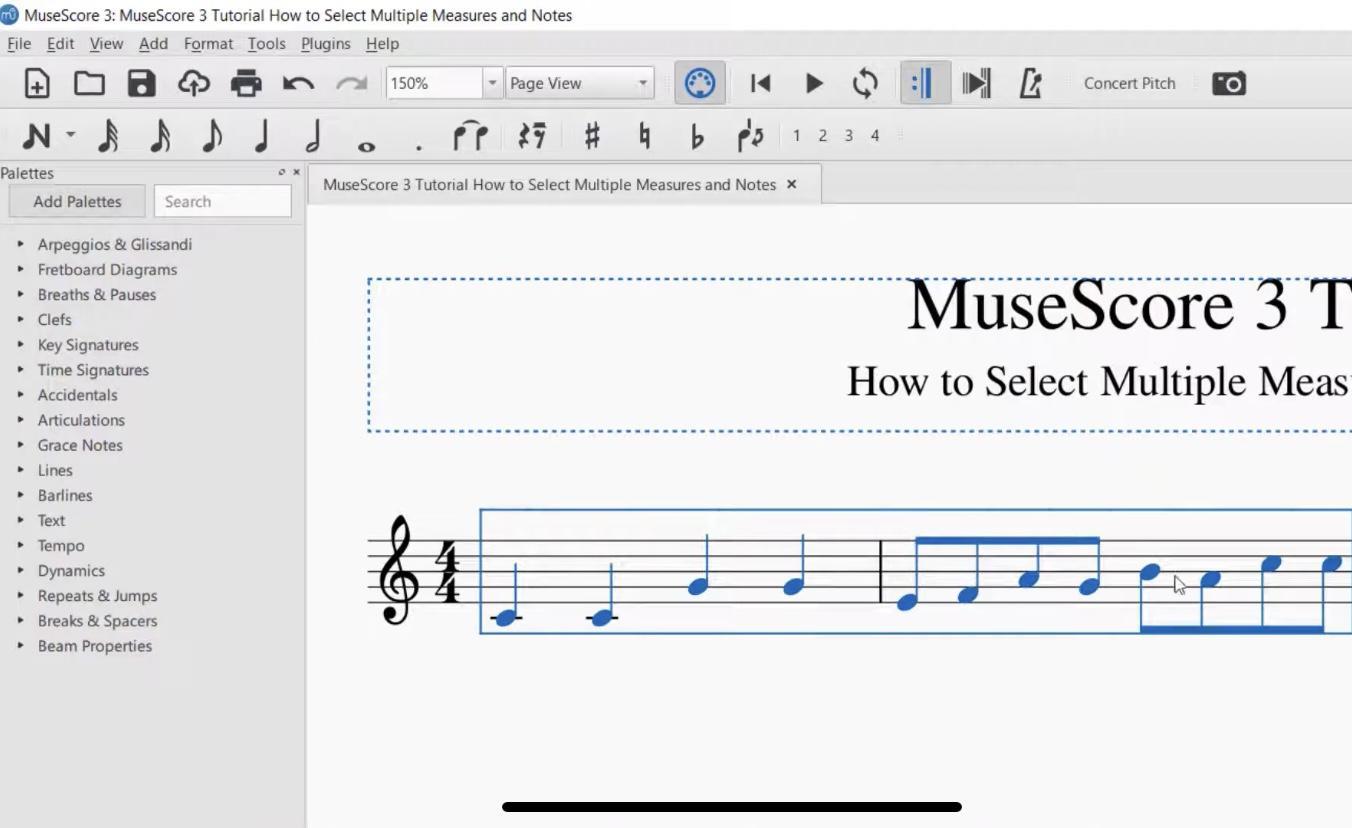Viewport: 1352px width, 828px height.
Task: Undock the Palettes panel
Action: pos(281,173)
